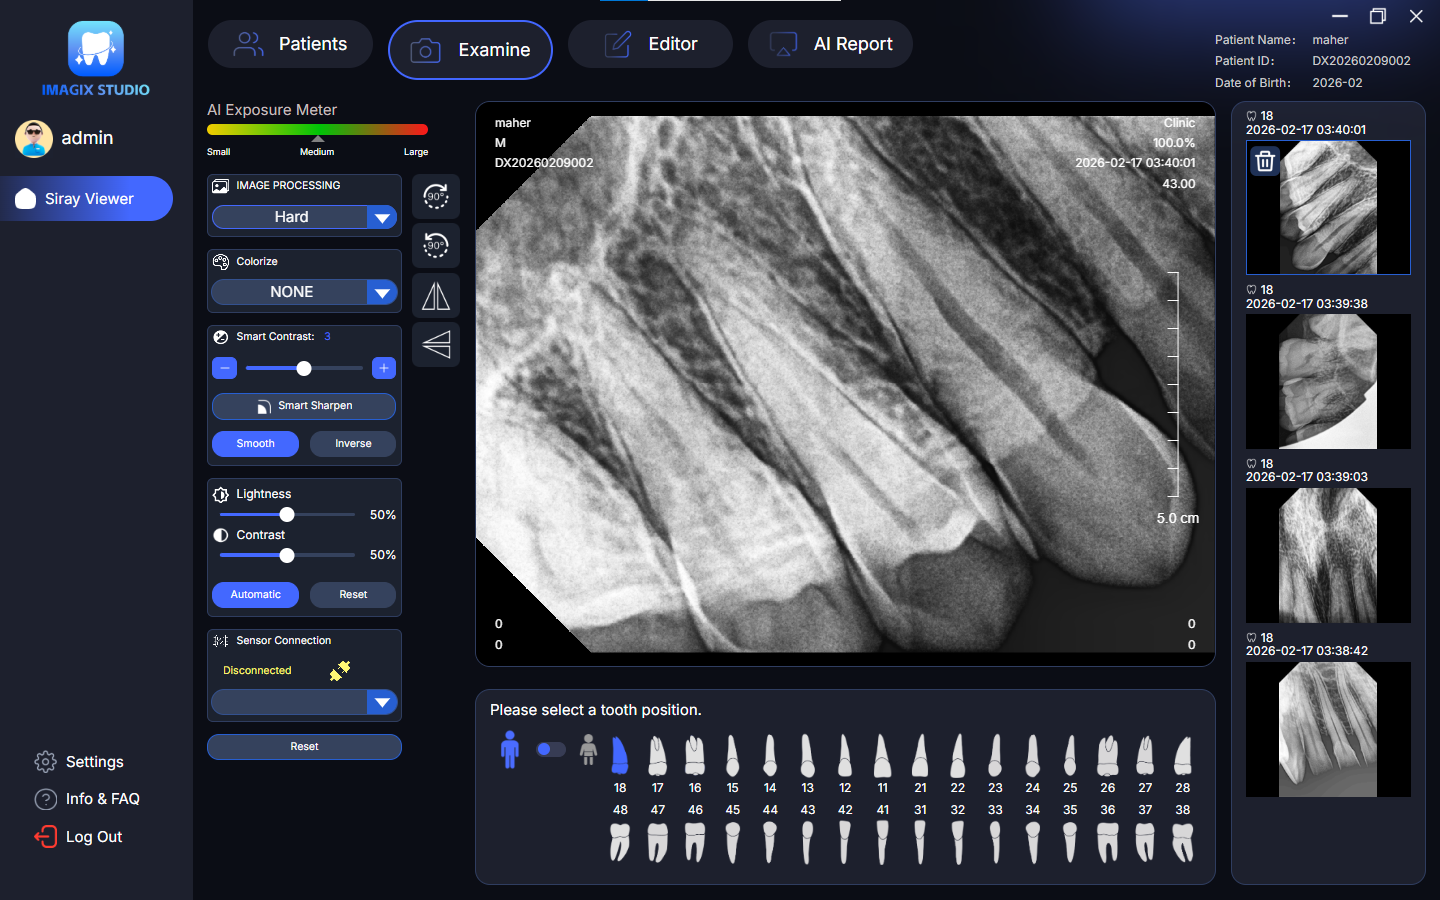
Task: Select tooth 16 icon in upper row
Action: (x=695, y=757)
